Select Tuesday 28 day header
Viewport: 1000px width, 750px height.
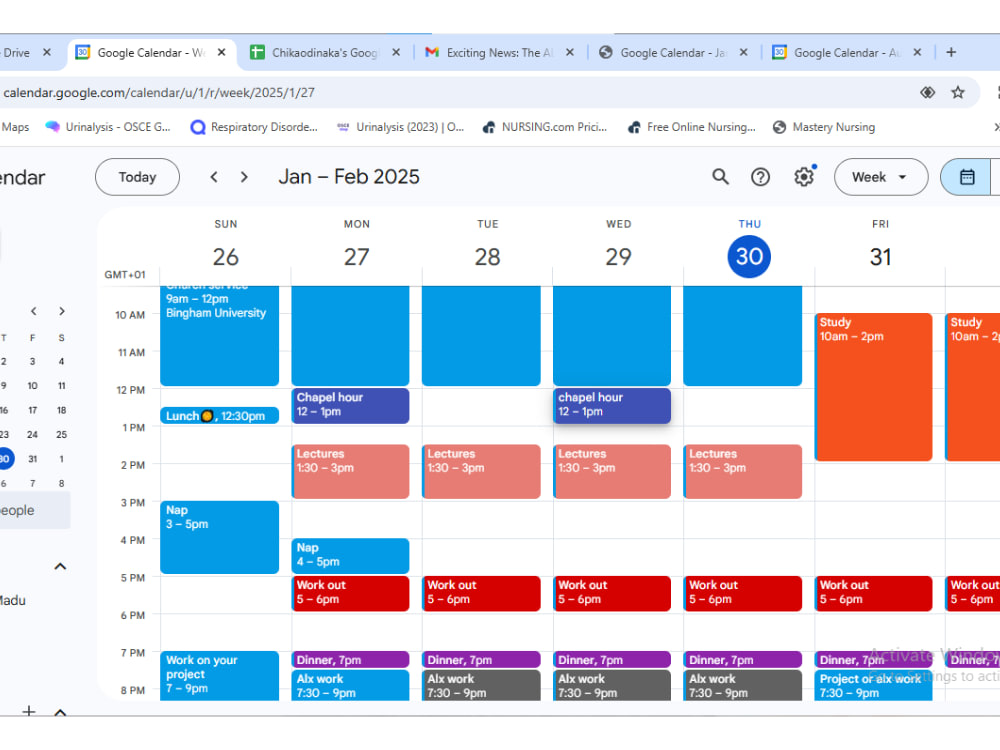487,256
